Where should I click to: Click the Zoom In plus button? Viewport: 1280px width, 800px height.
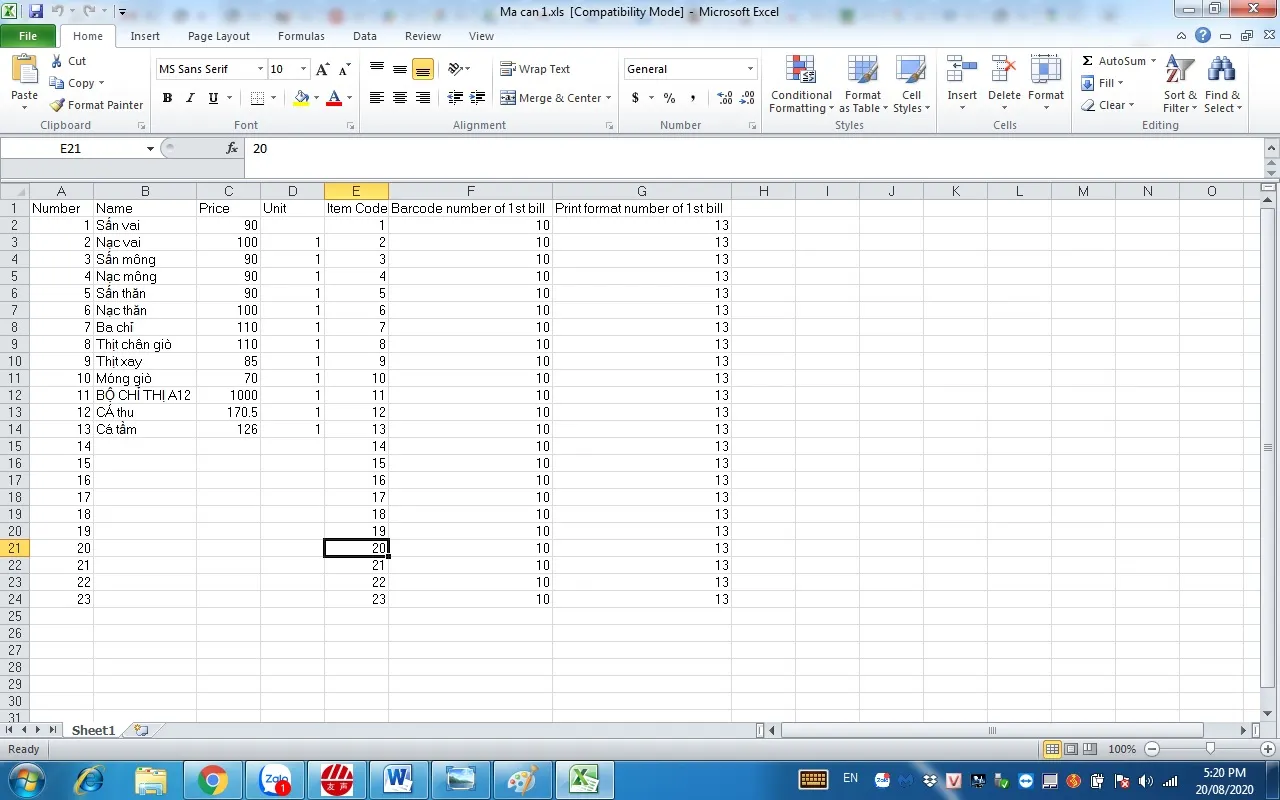pyautogui.click(x=1268, y=749)
